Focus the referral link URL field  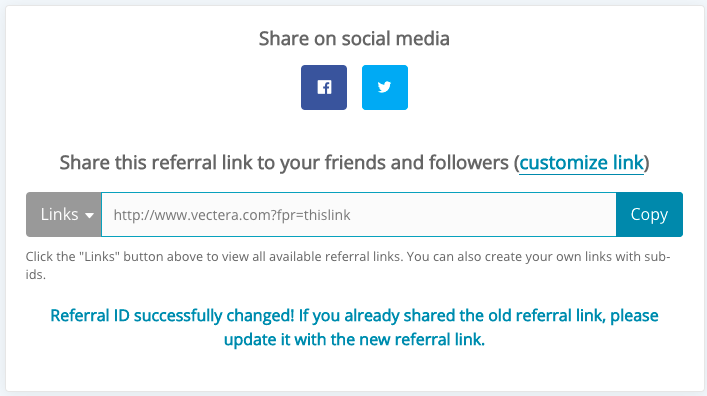click(359, 215)
